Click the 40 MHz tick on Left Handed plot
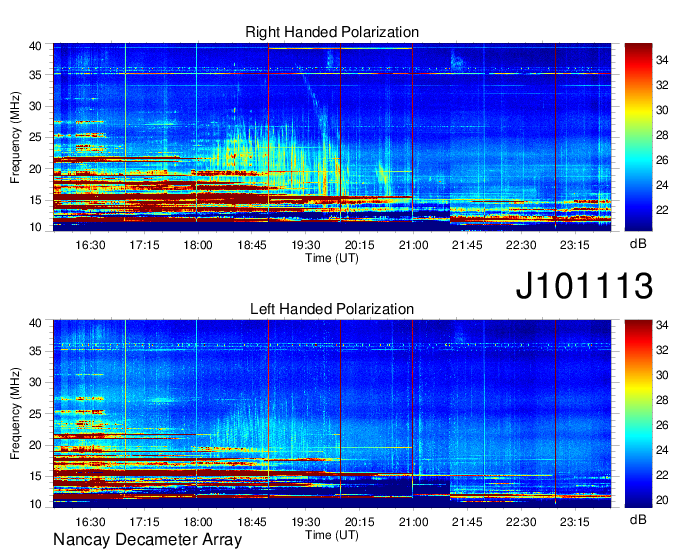This screenshot has height=552, width=680. click(x=35, y=323)
